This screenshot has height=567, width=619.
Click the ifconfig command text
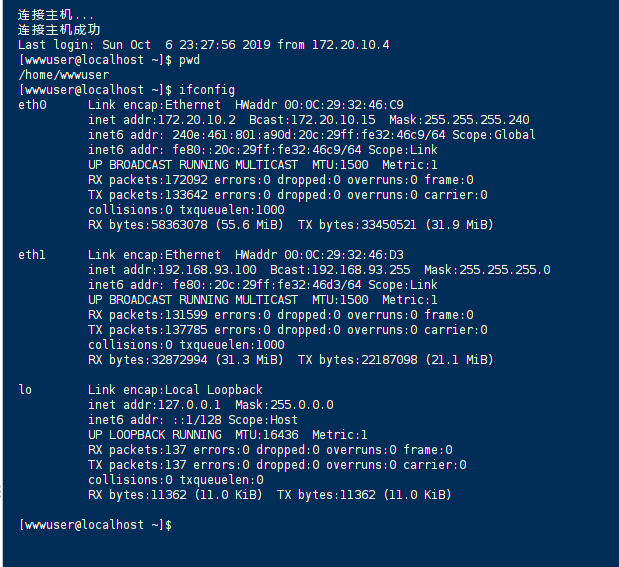[207, 90]
